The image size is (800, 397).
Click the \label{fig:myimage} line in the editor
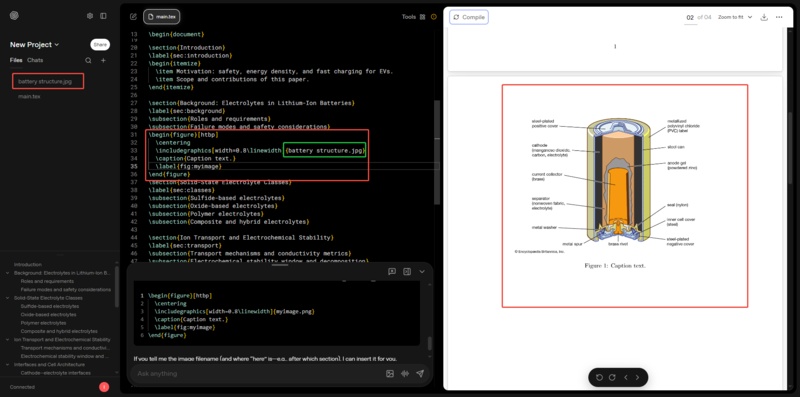(188, 166)
